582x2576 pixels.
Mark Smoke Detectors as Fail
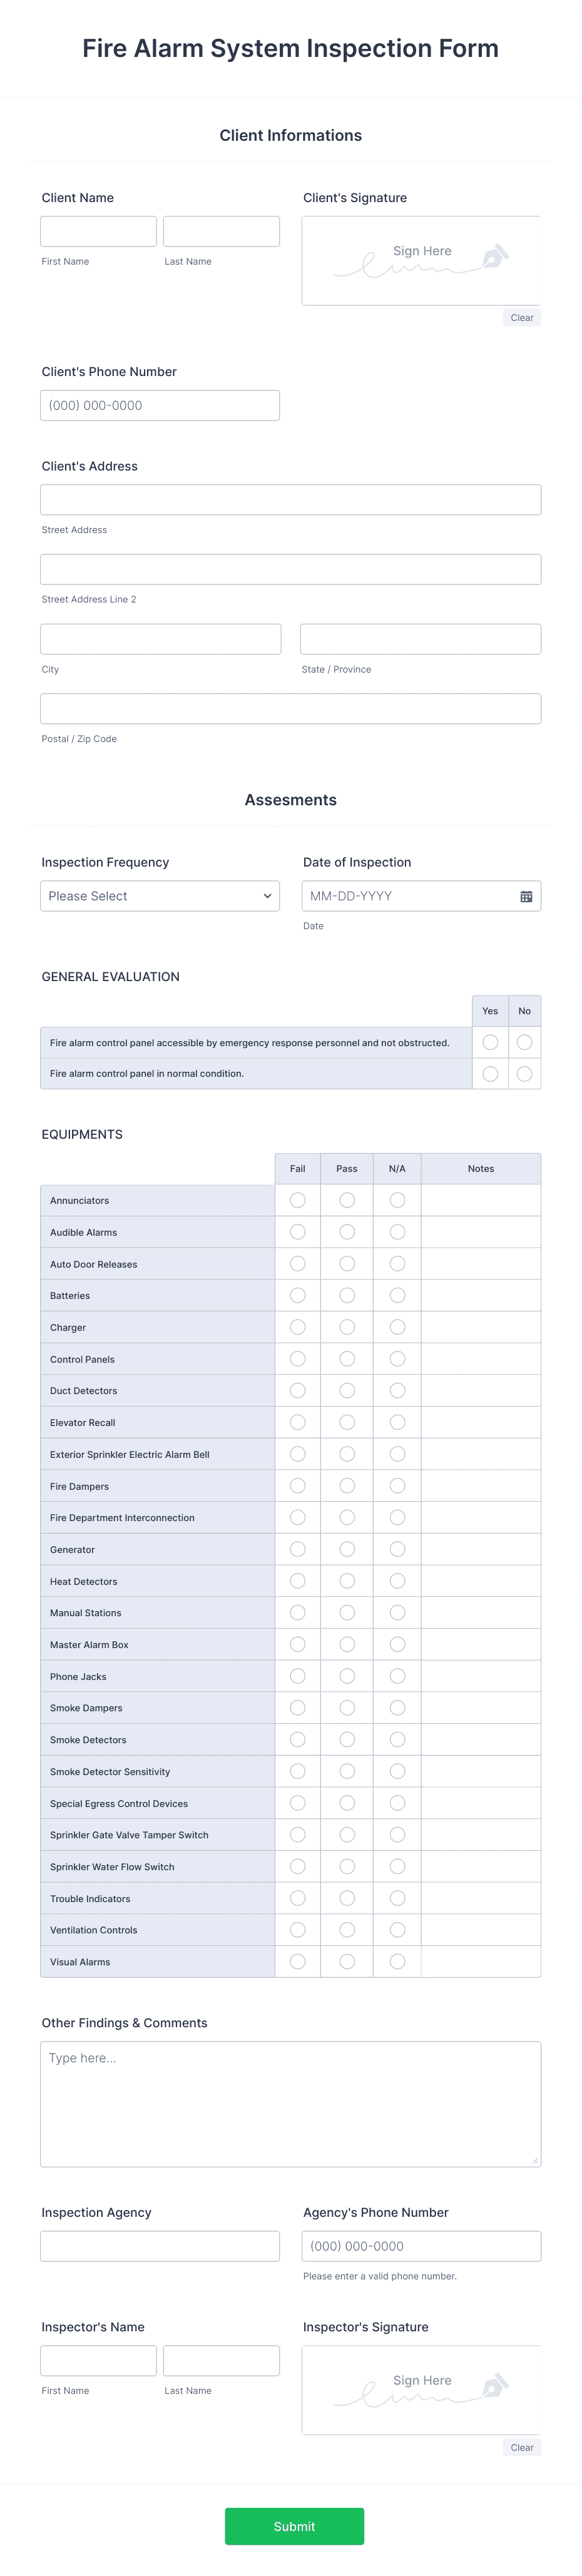tap(297, 1739)
